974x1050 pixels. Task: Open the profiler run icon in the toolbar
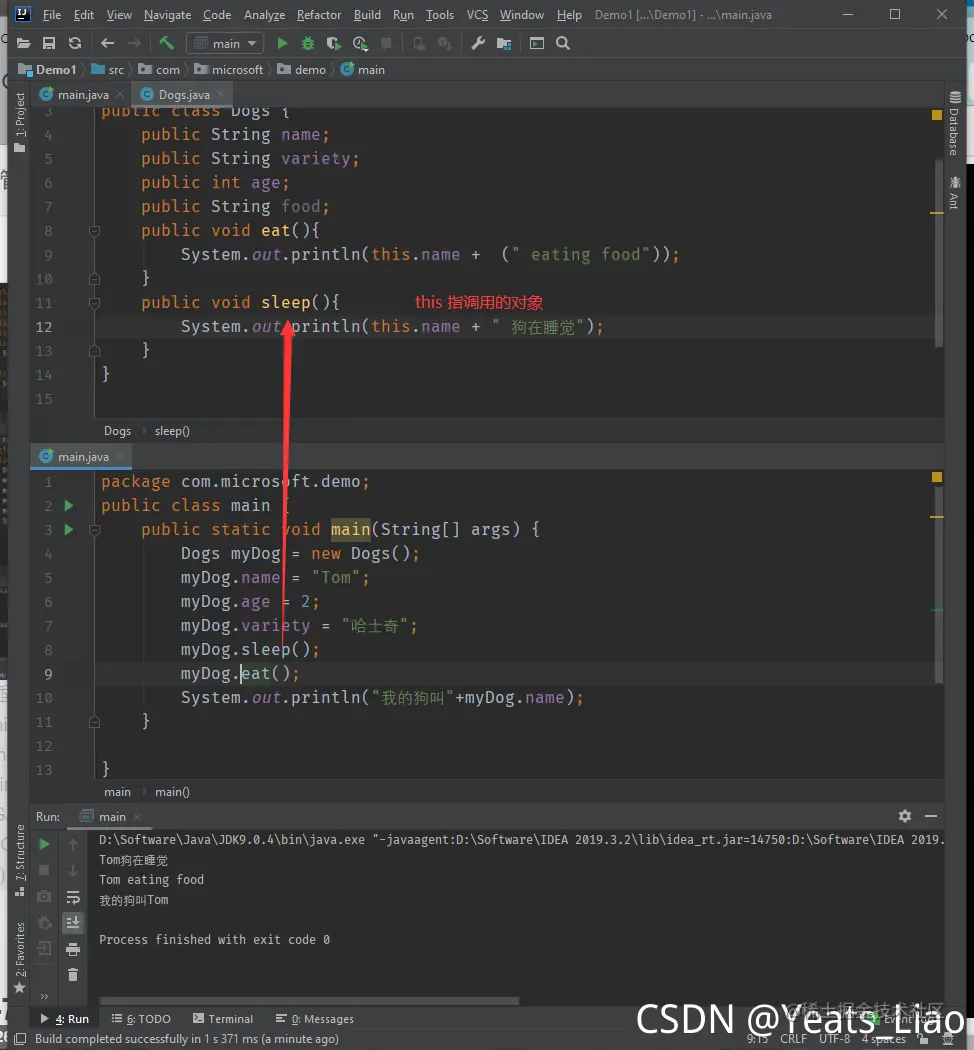coord(360,44)
